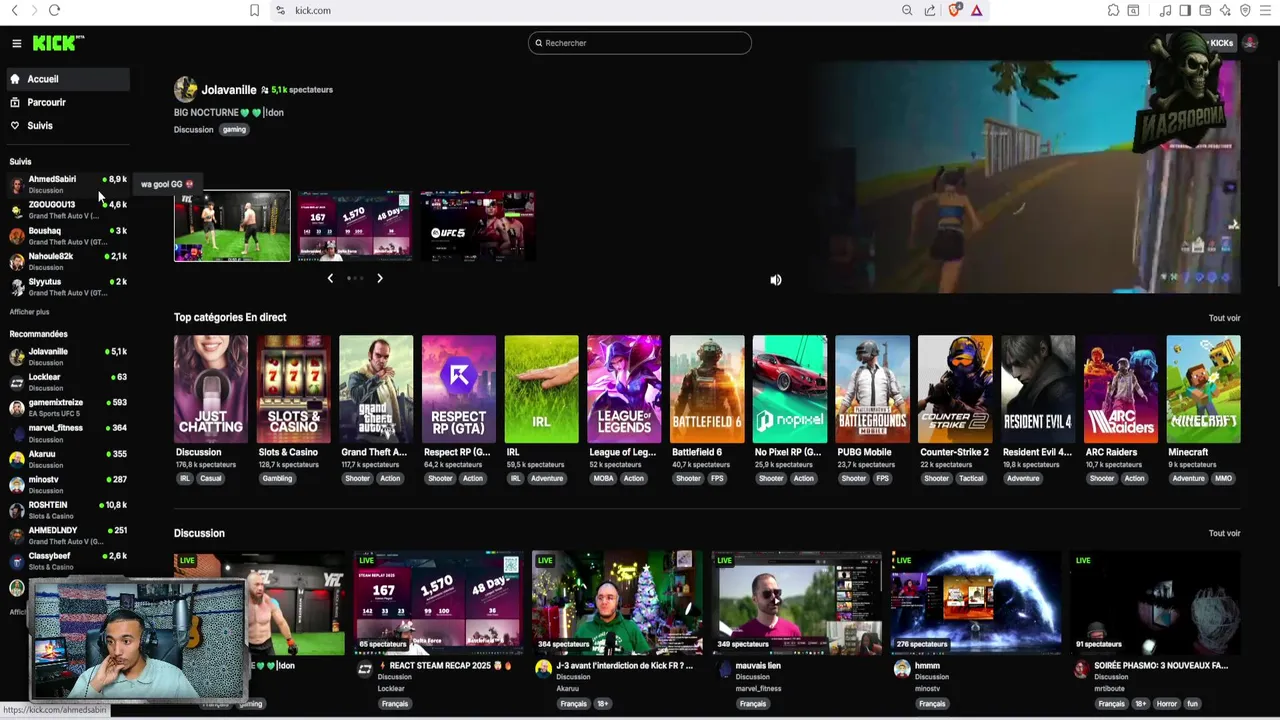Open Brave Rewards triangle icon
Viewport: 1280px width, 720px height.
click(x=977, y=10)
